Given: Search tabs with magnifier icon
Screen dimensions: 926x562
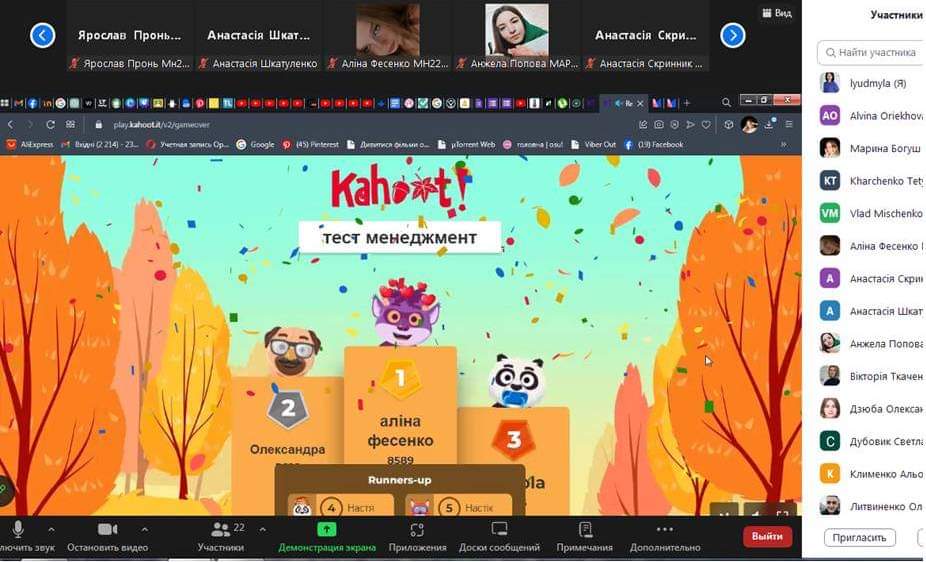Looking at the screenshot, I should pyautogui.click(x=726, y=103).
